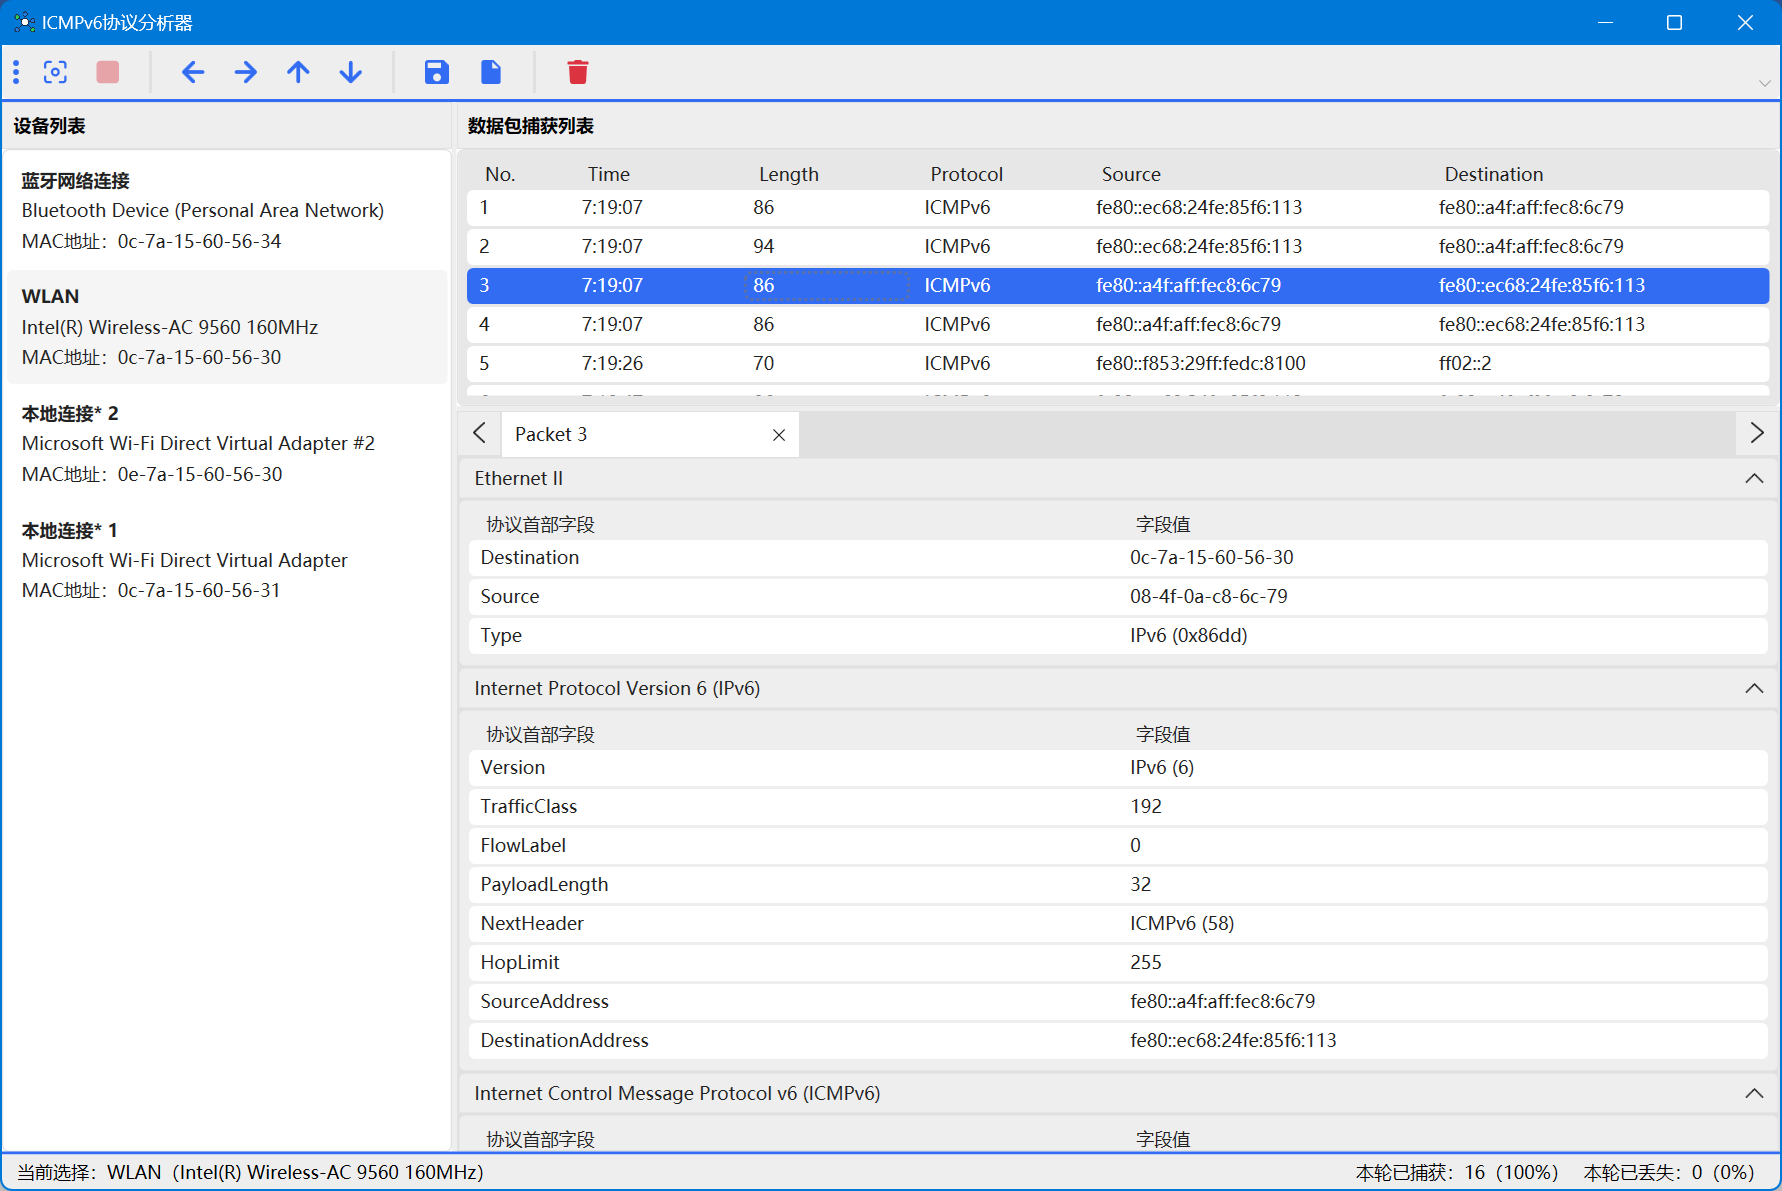This screenshot has height=1191, width=1782.
Task: Sort by the Source column header in packet list
Action: [x=1131, y=175]
